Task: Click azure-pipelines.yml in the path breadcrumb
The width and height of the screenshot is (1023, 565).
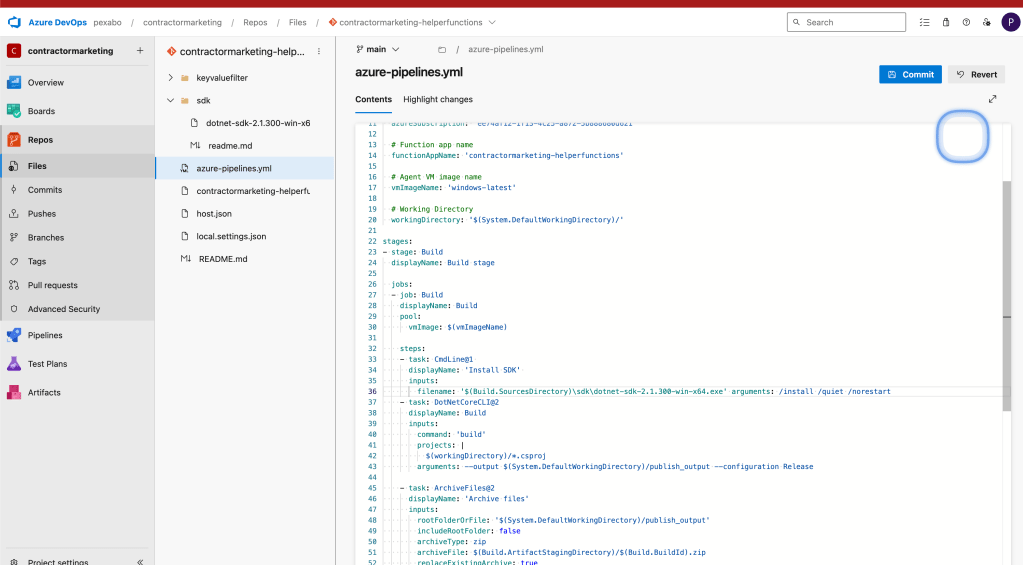Action: (506, 50)
